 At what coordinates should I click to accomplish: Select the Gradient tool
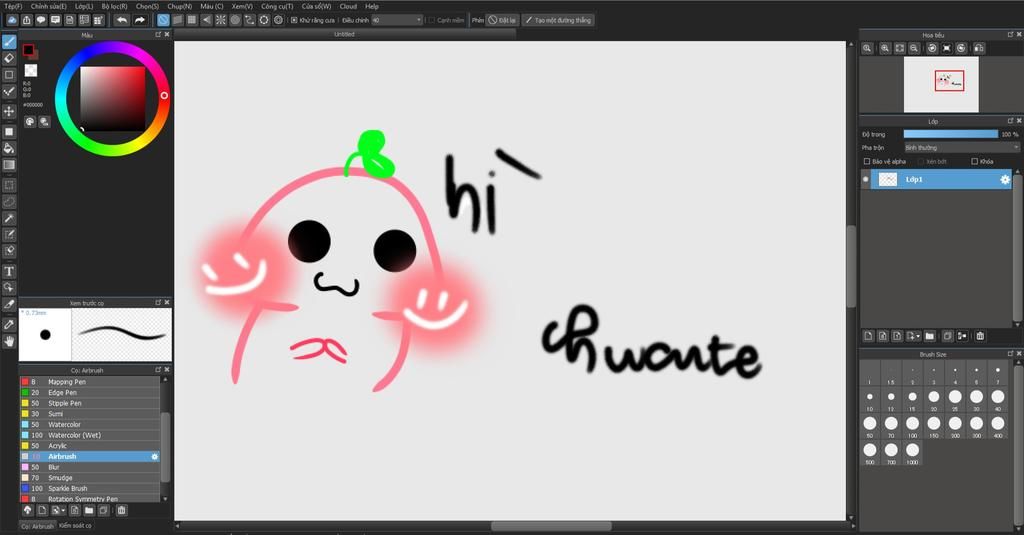(x=9, y=165)
